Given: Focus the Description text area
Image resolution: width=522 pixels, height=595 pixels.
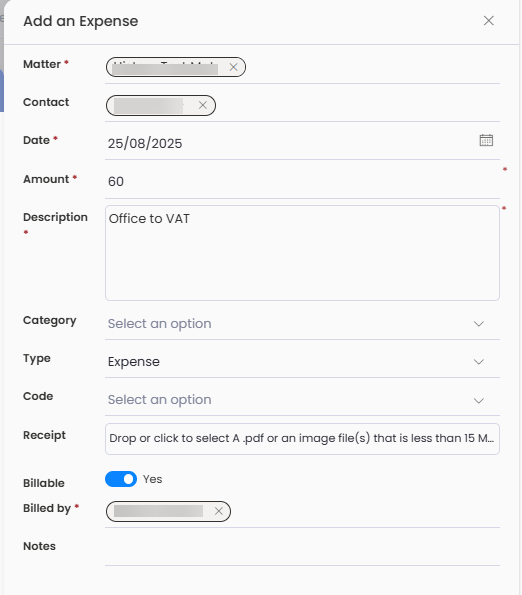Looking at the screenshot, I should click(x=302, y=253).
